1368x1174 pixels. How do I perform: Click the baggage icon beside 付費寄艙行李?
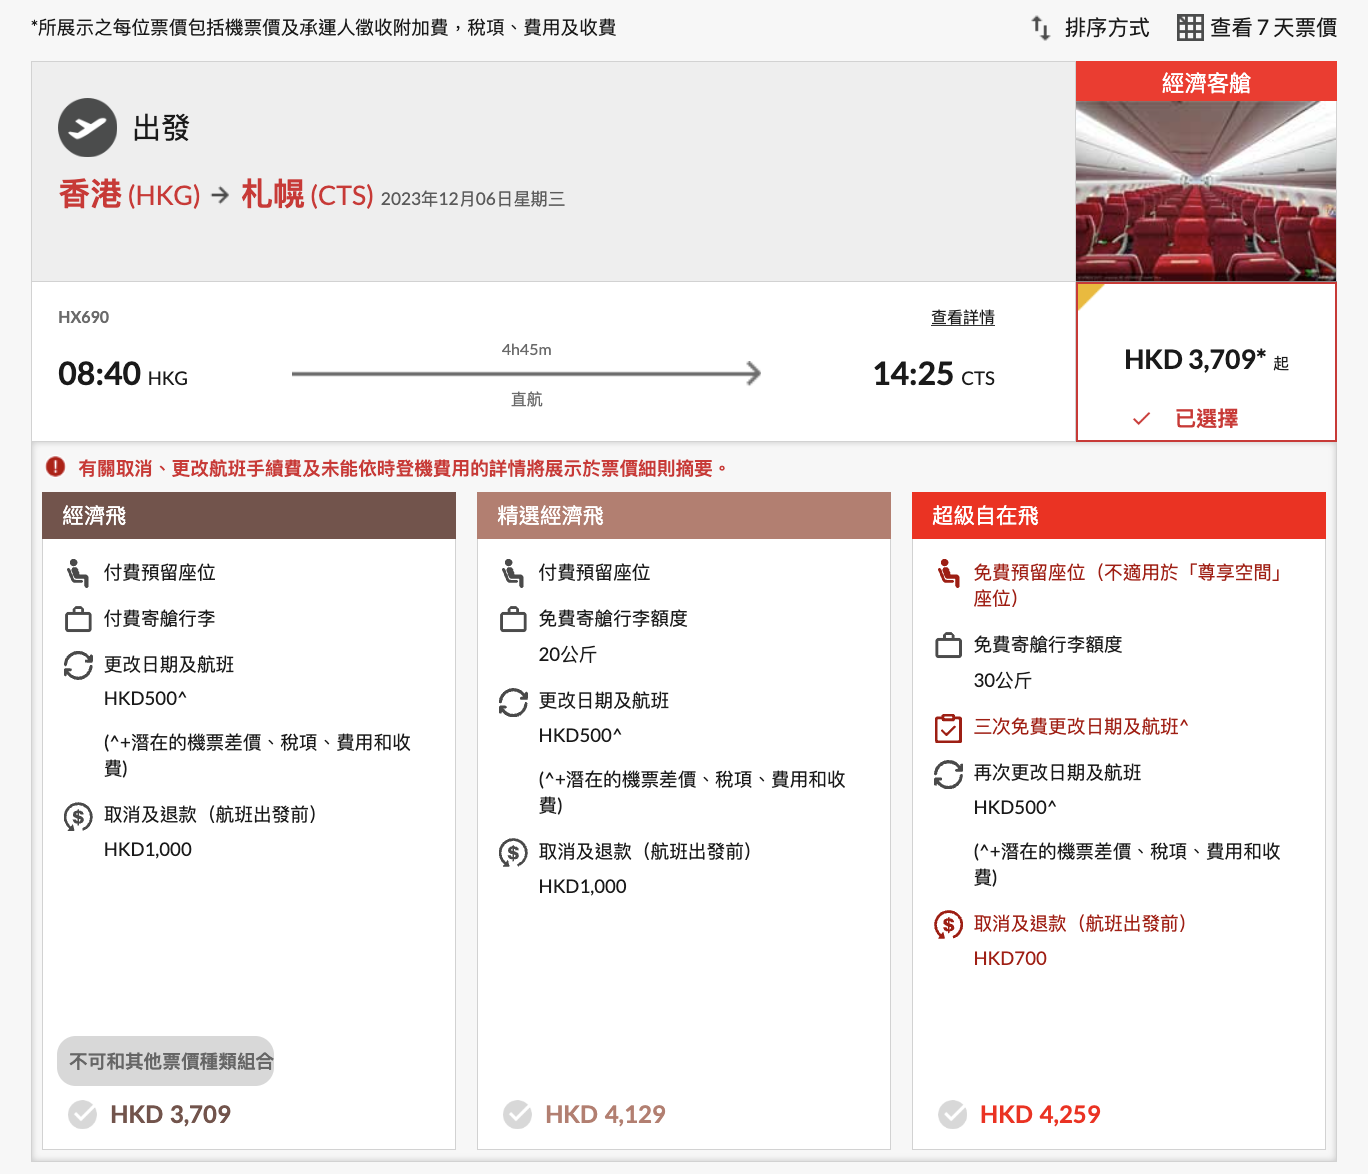[x=78, y=619]
